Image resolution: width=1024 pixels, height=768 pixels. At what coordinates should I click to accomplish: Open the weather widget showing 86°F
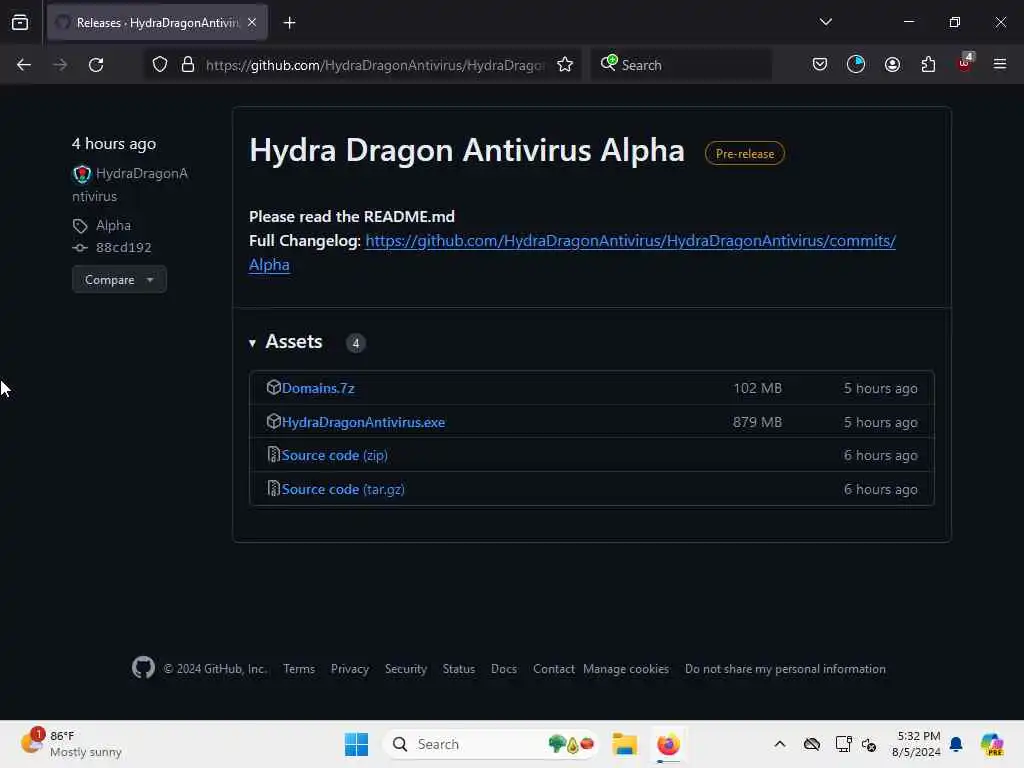71,744
